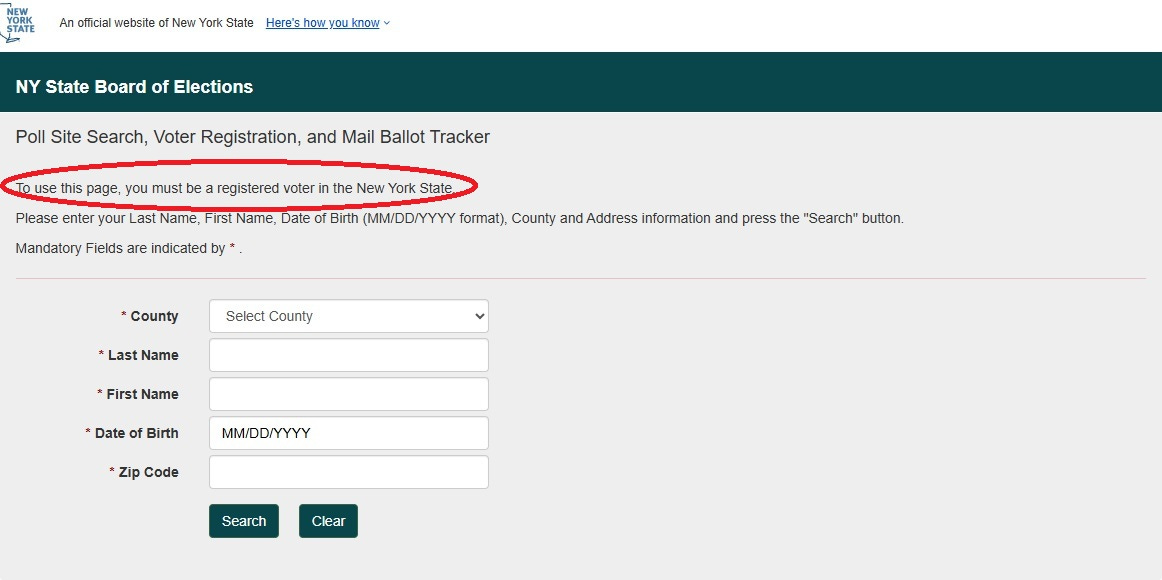The image size is (1162, 580).
Task: Focus the Last Name input field
Action: tap(348, 355)
